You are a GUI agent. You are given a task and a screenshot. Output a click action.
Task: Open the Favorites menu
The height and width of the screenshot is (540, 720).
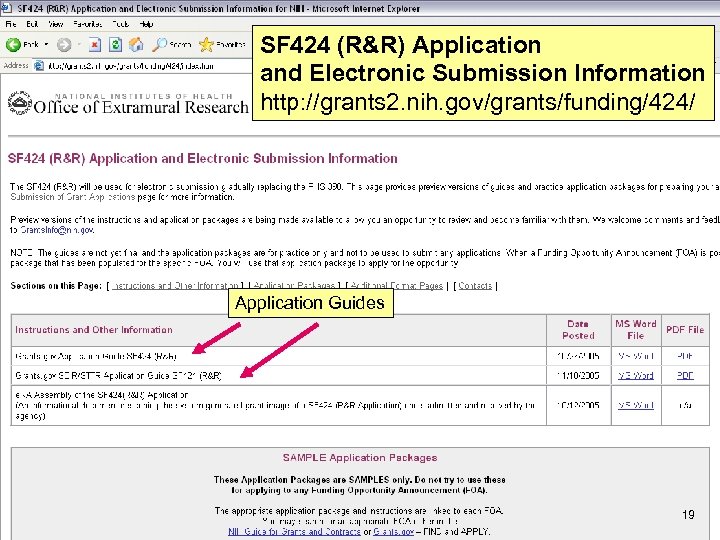pos(88,24)
